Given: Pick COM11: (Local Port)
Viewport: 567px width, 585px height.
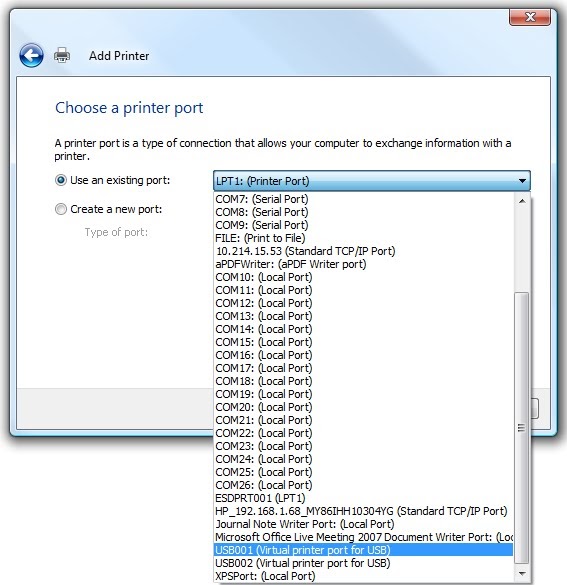Looking at the screenshot, I should 364,290.
